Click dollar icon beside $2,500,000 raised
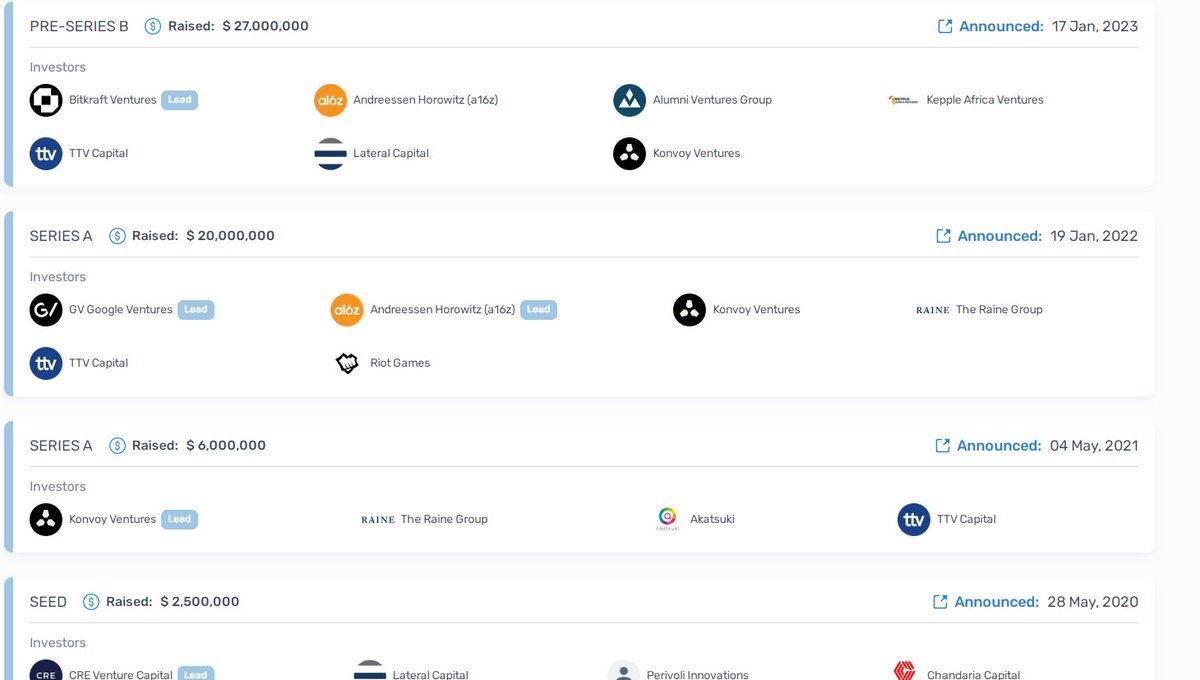1200x680 pixels. 91,602
